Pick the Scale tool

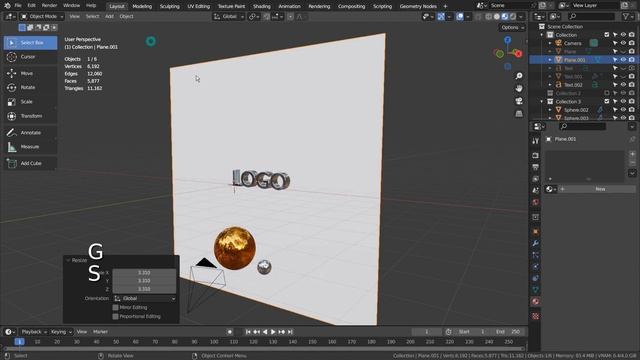[x=31, y=102]
